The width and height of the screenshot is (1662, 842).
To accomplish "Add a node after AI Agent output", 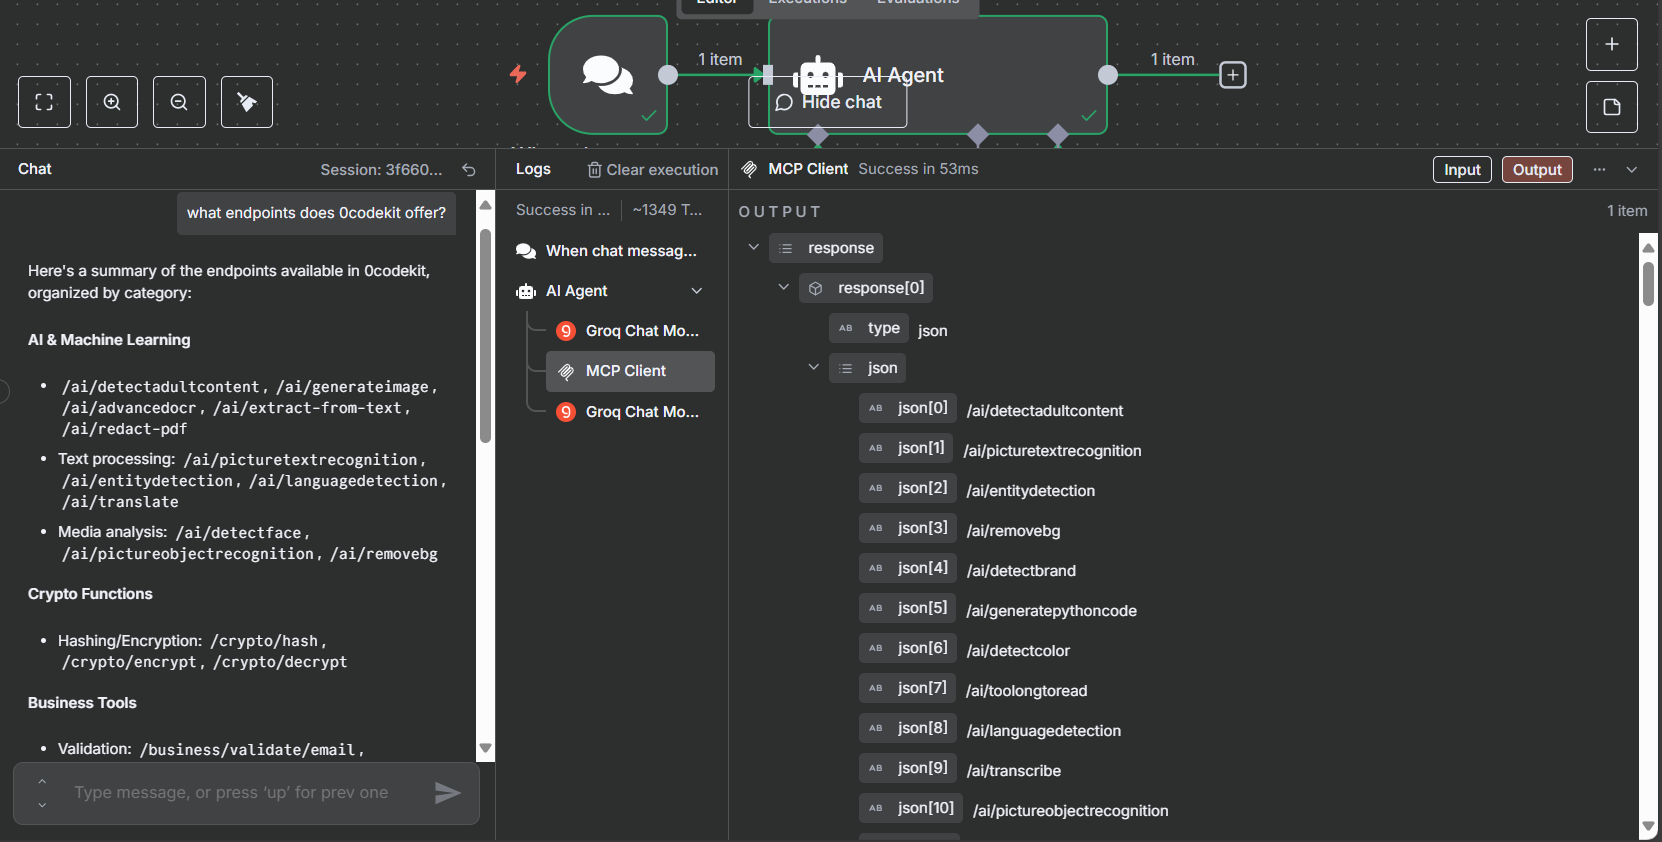I will tap(1233, 75).
